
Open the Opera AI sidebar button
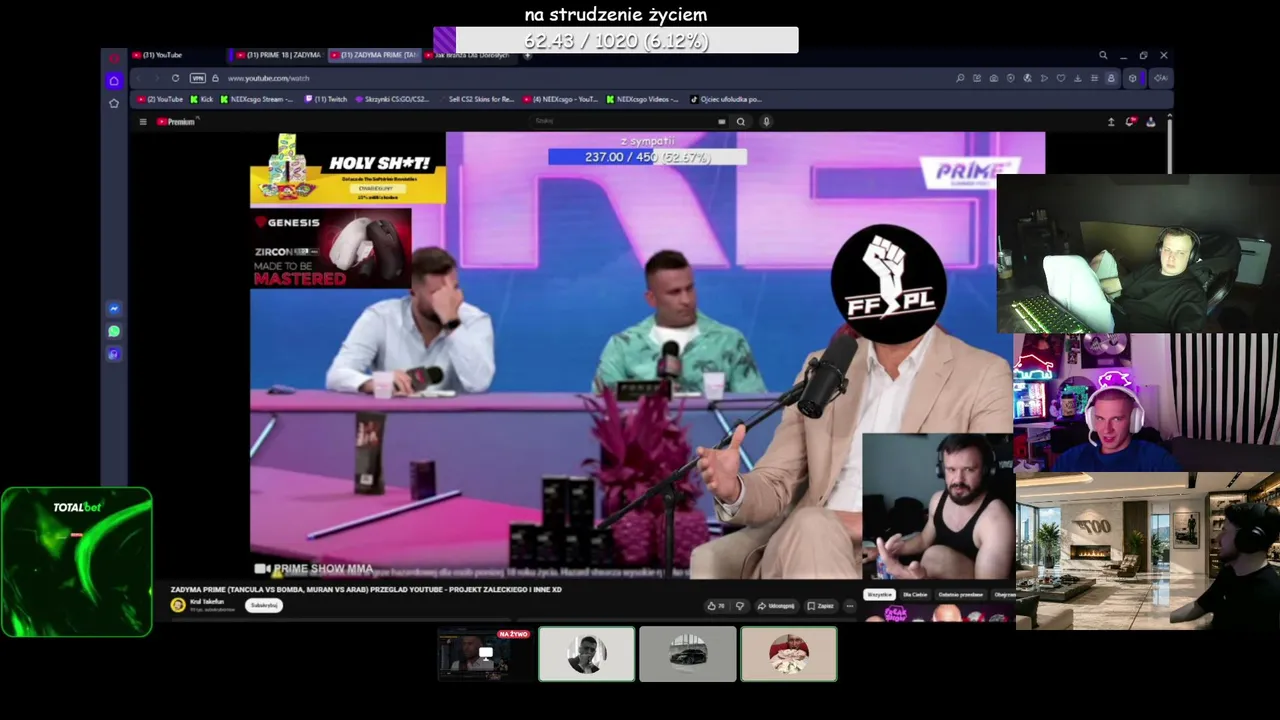[1161, 78]
